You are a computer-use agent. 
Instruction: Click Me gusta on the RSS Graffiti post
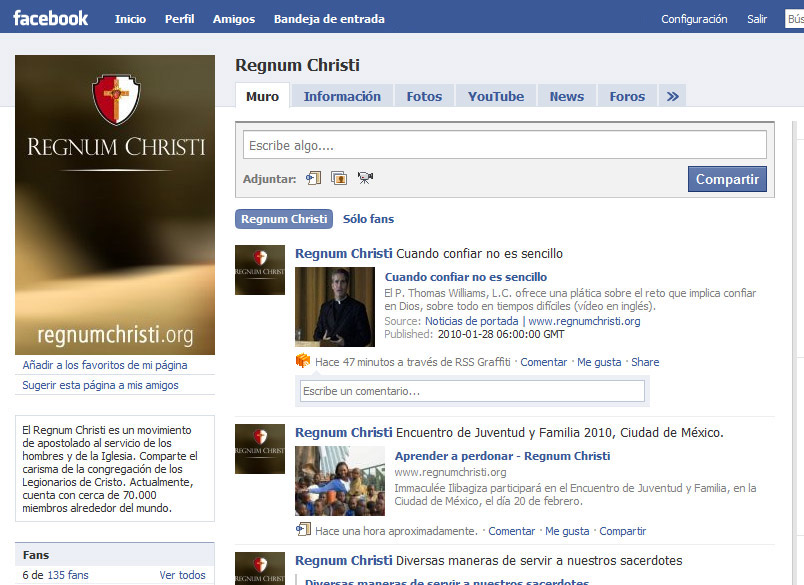click(x=599, y=362)
